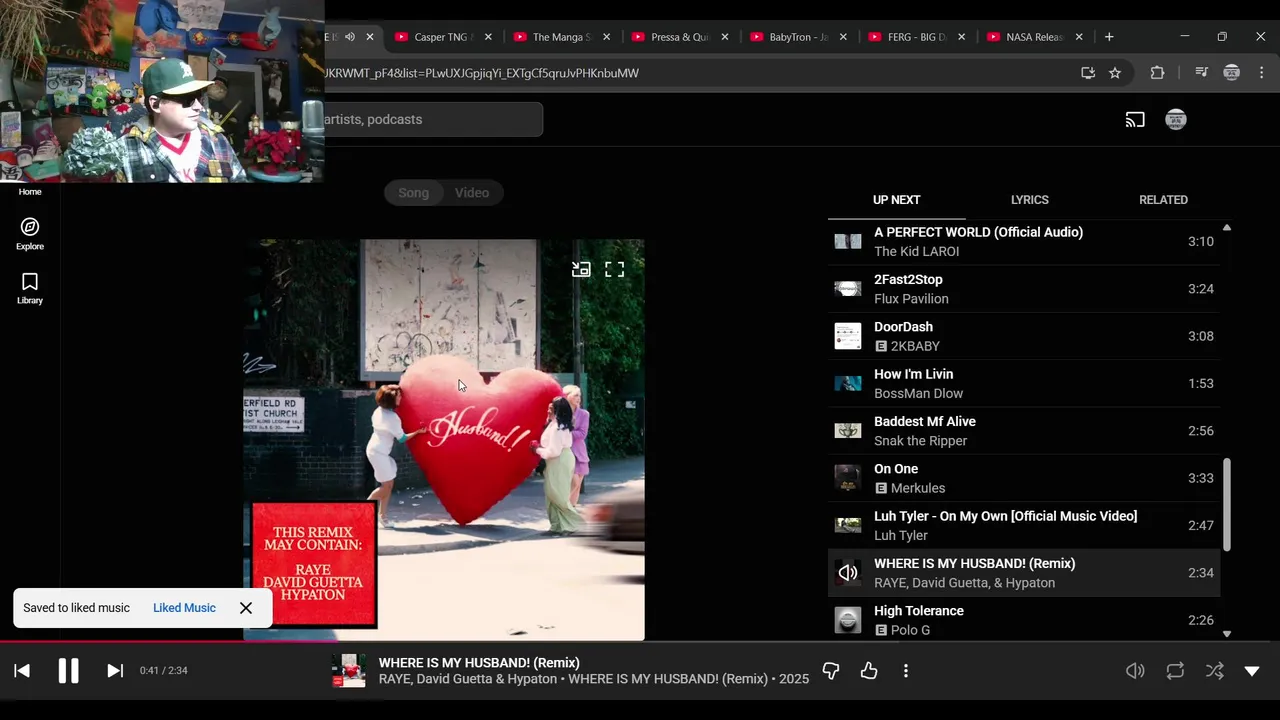Click the On One queue thumbnail
The width and height of the screenshot is (1280, 720).
pyautogui.click(x=848, y=478)
